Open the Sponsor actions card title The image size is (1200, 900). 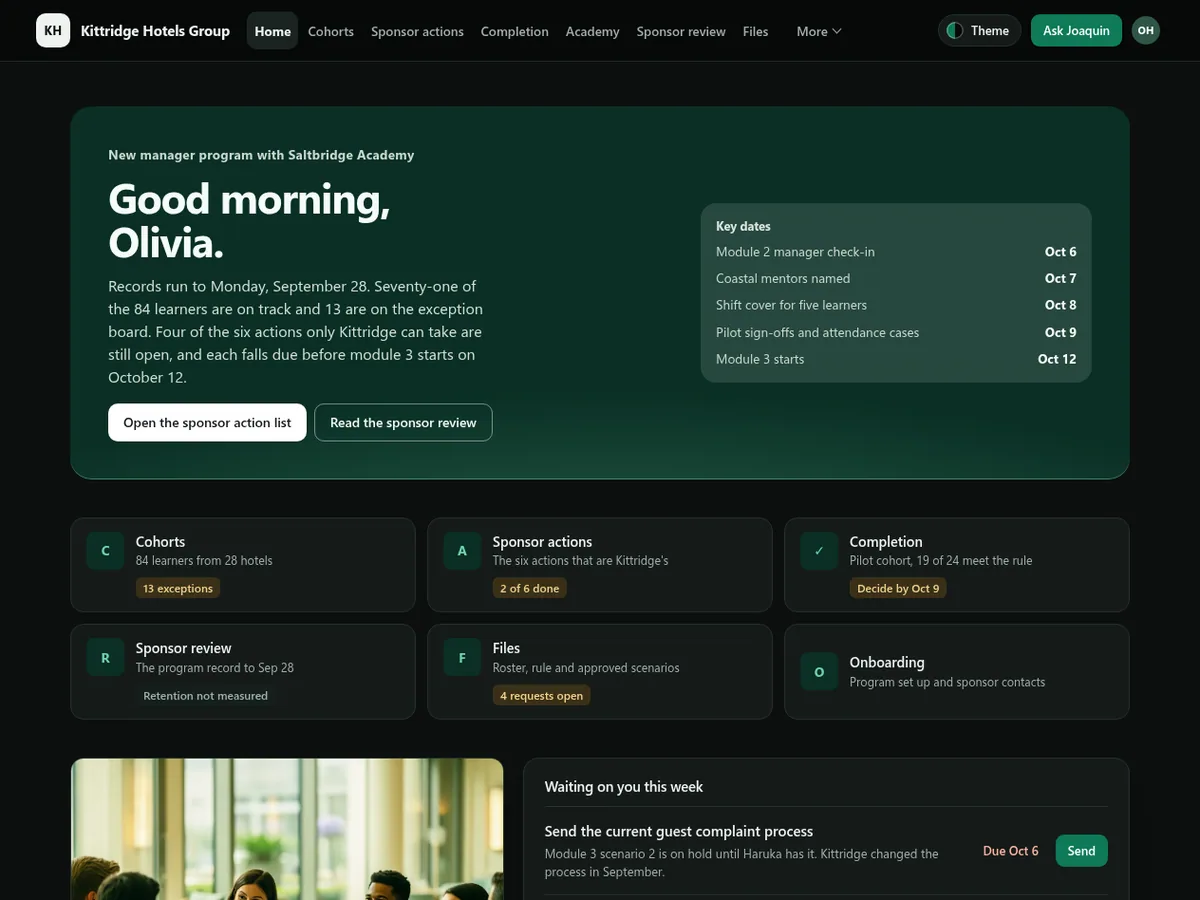[542, 542]
